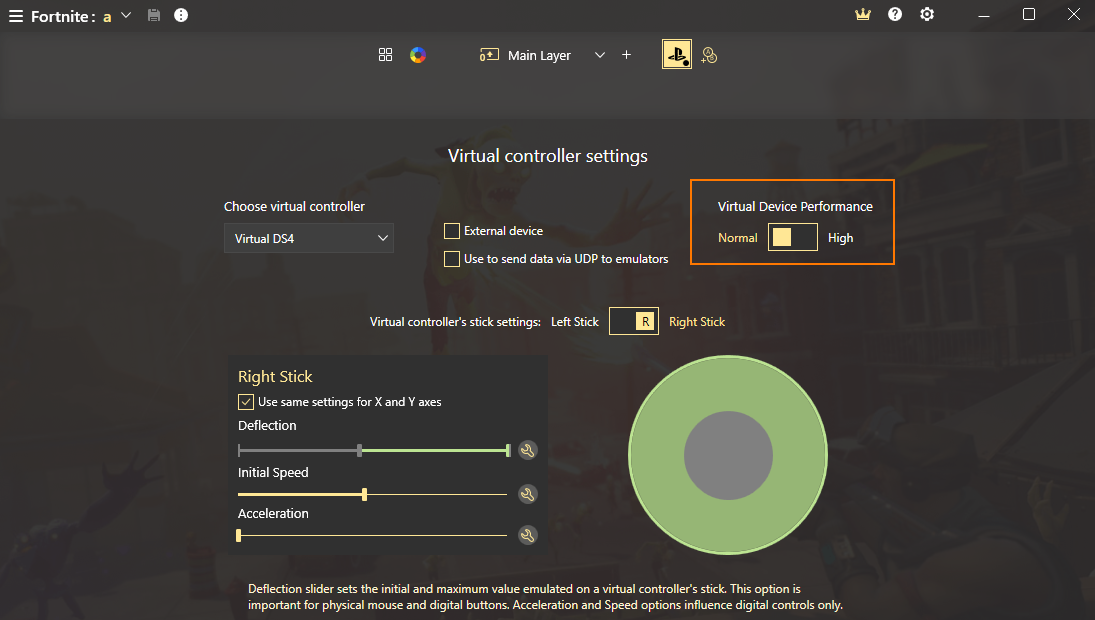This screenshot has height=620, width=1095.
Task: Click the High performance label
Action: pyautogui.click(x=841, y=238)
